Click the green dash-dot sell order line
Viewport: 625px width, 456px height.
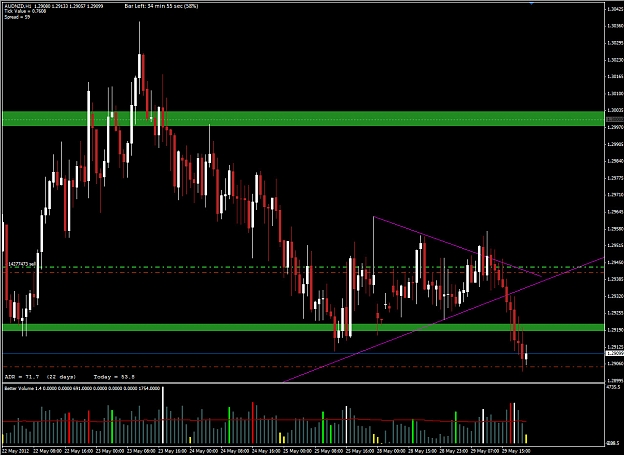coord(304,267)
